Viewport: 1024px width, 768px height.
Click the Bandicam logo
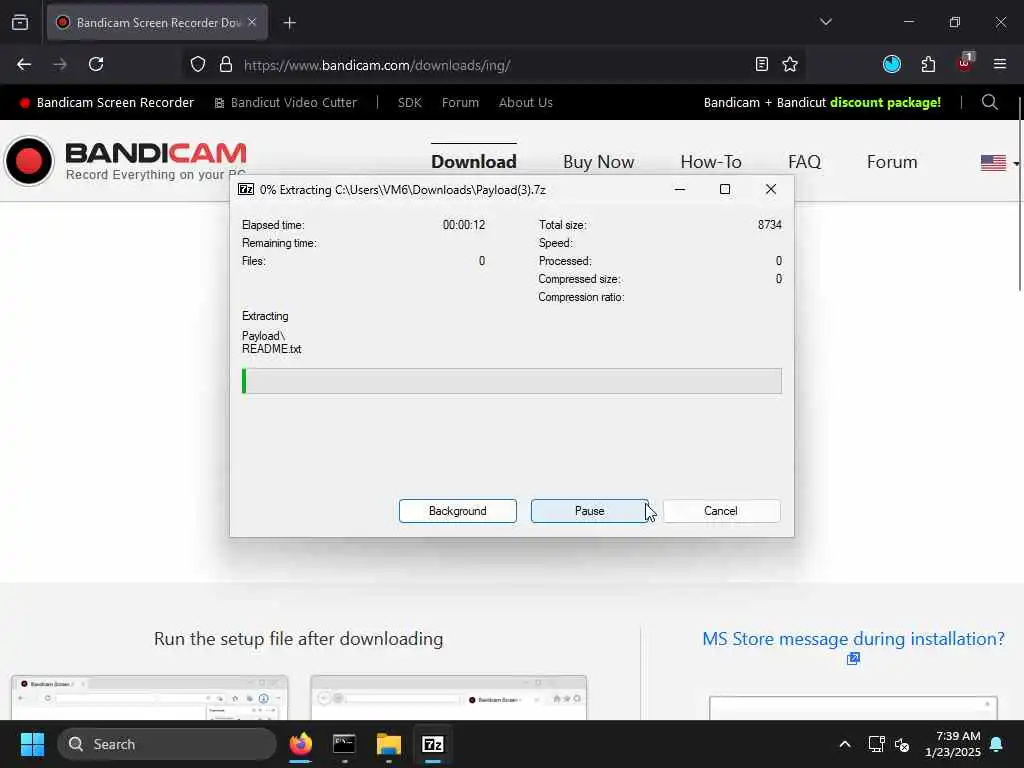tap(125, 161)
